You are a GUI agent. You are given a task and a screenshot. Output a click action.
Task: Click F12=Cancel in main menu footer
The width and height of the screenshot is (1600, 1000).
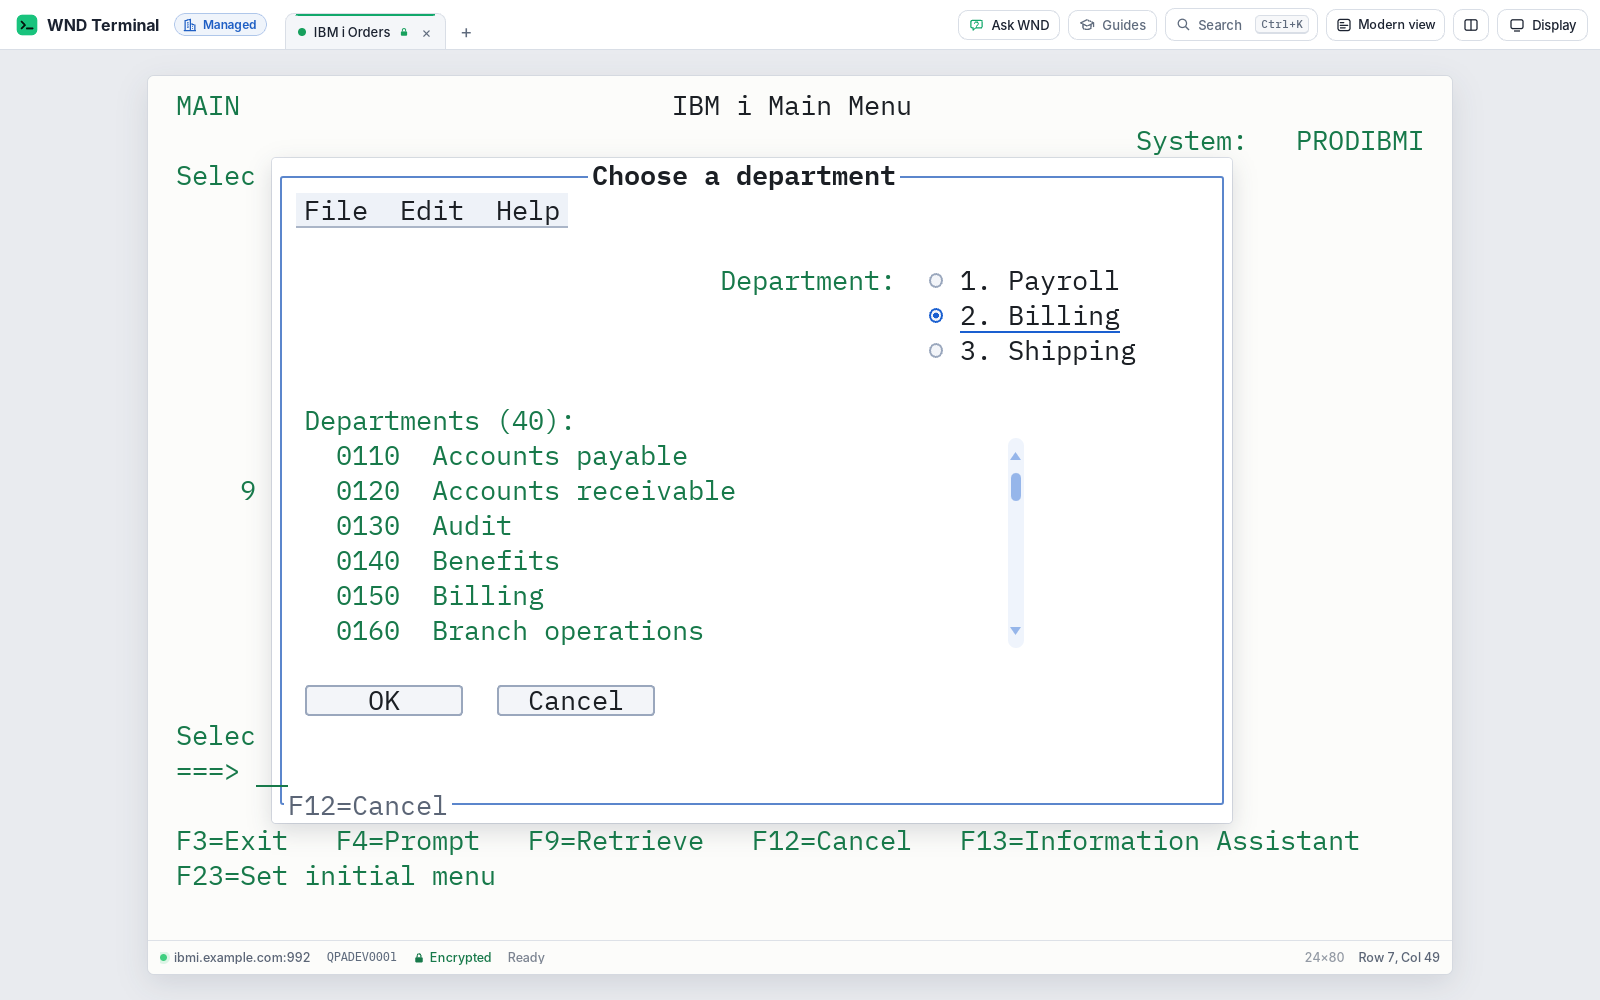(x=832, y=841)
